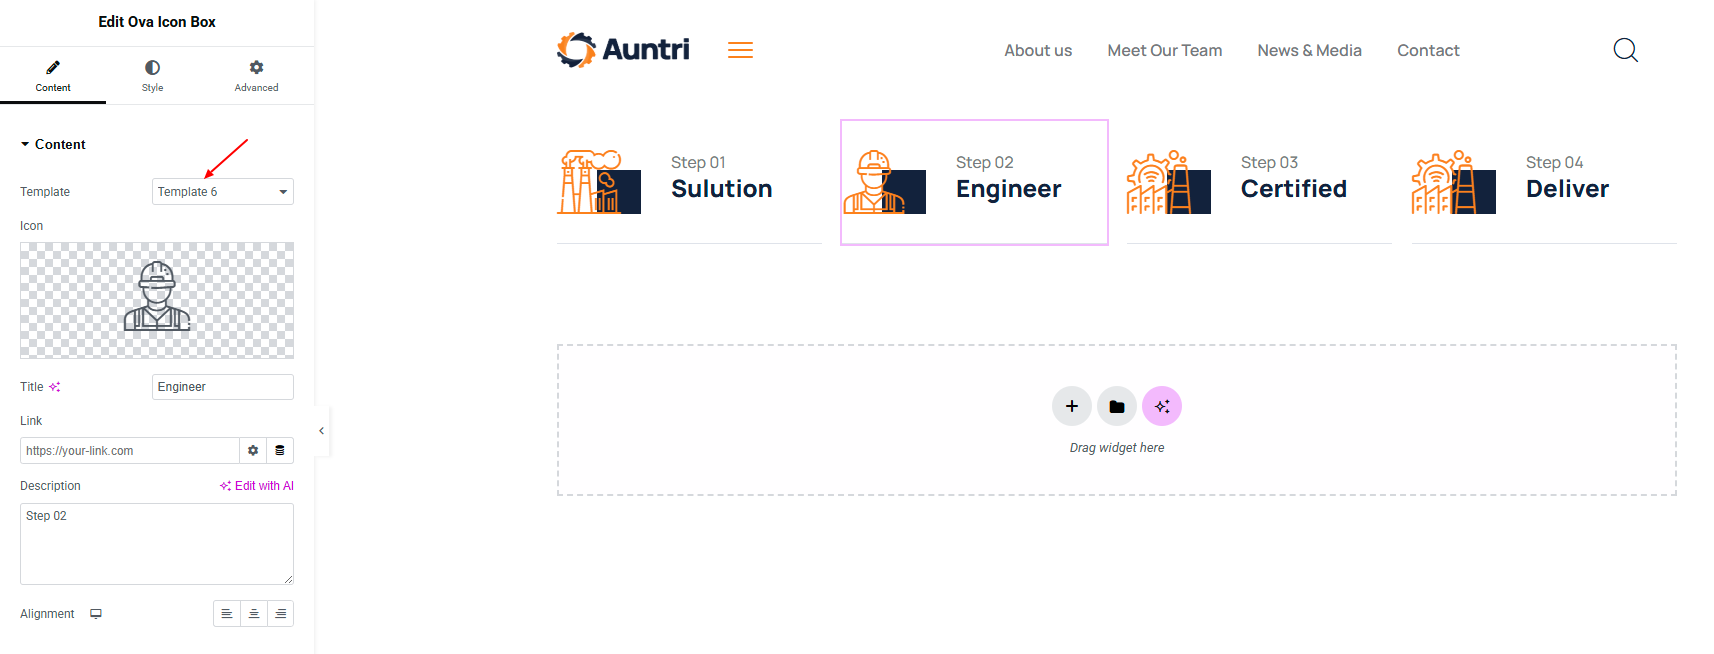Open AI builder sparkle button in drop area
Viewport: 1714px width, 654px height.
pyautogui.click(x=1162, y=406)
